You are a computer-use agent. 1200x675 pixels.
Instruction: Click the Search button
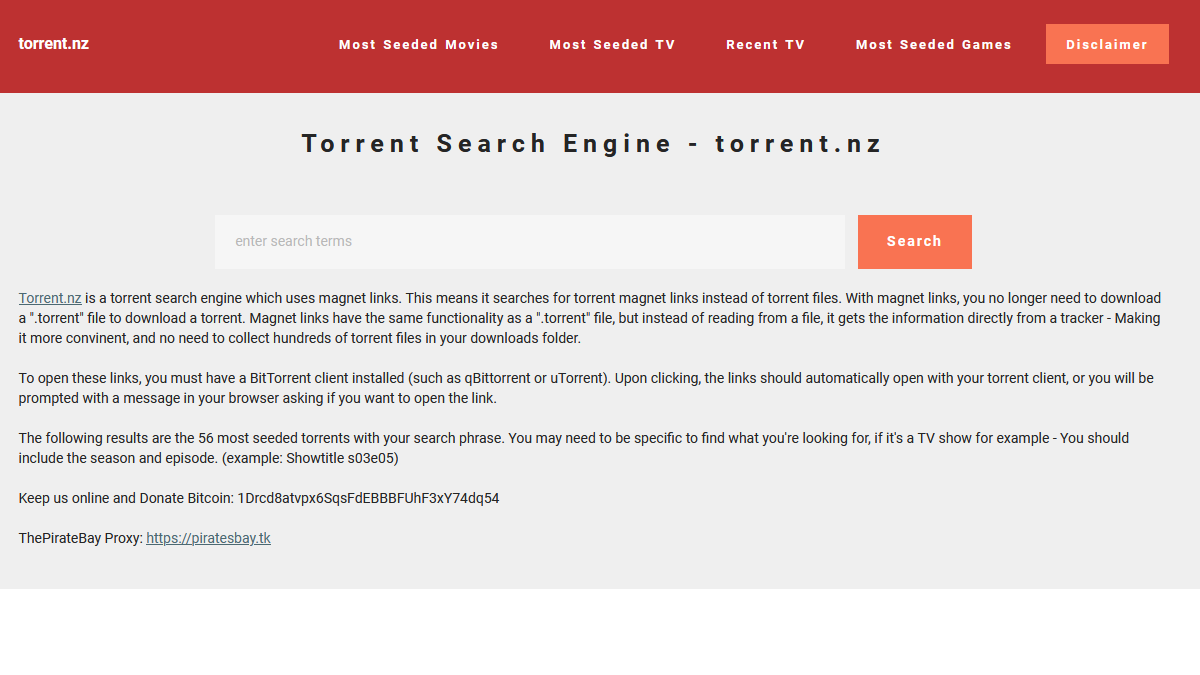tap(915, 242)
